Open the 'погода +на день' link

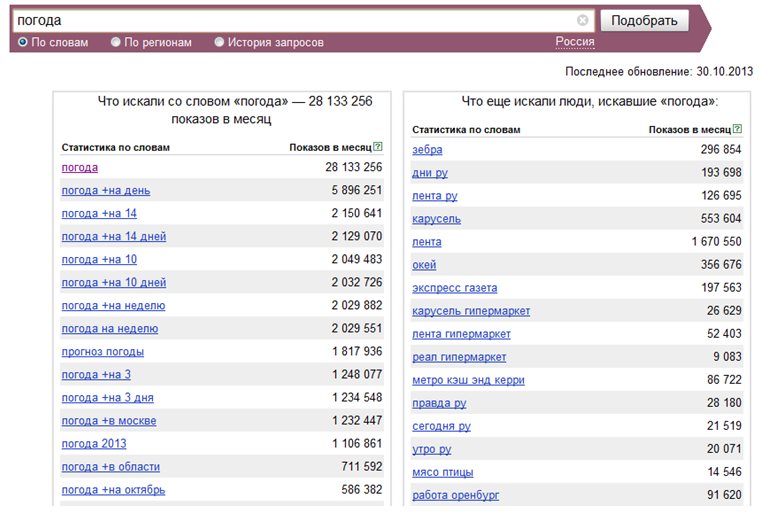pyautogui.click(x=106, y=191)
